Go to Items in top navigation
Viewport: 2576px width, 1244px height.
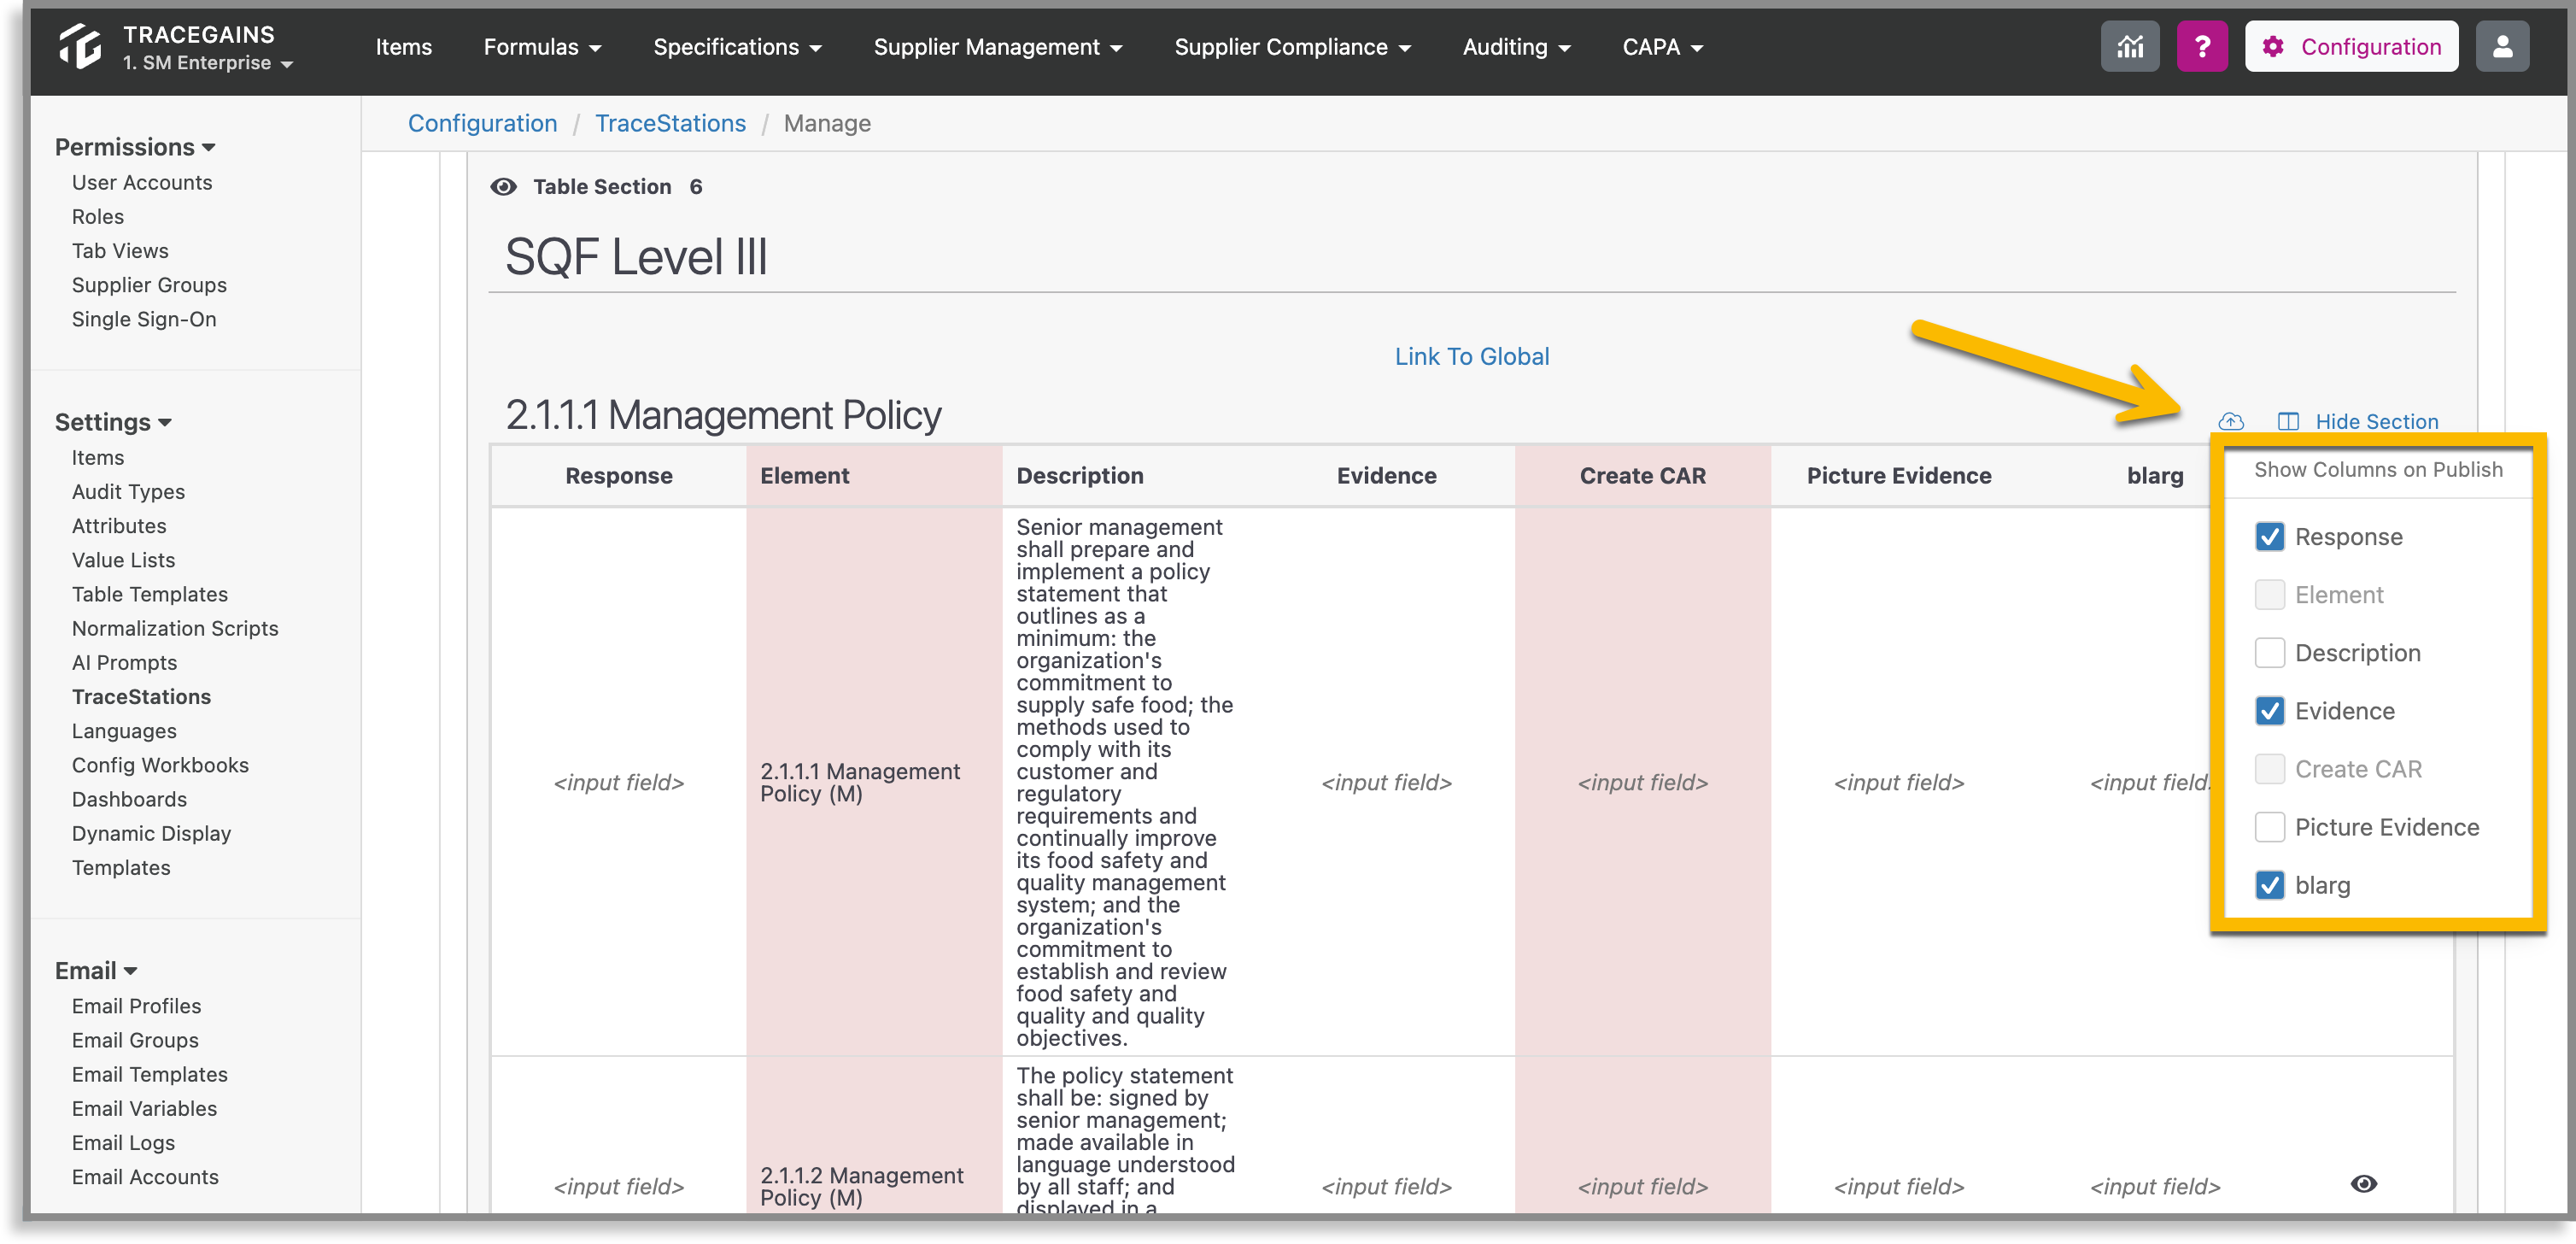[404, 47]
